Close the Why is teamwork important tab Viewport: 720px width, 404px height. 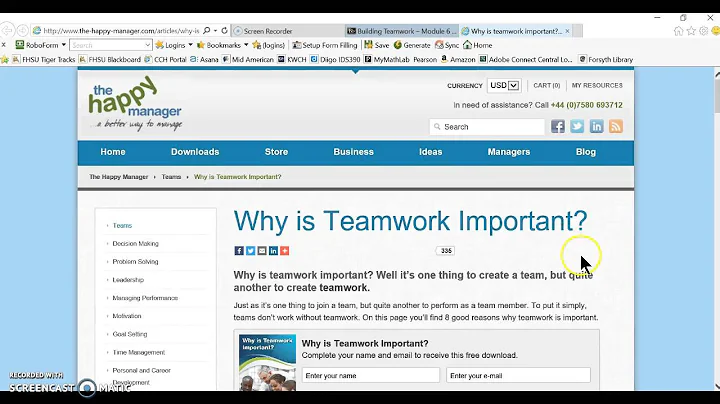click(568, 31)
